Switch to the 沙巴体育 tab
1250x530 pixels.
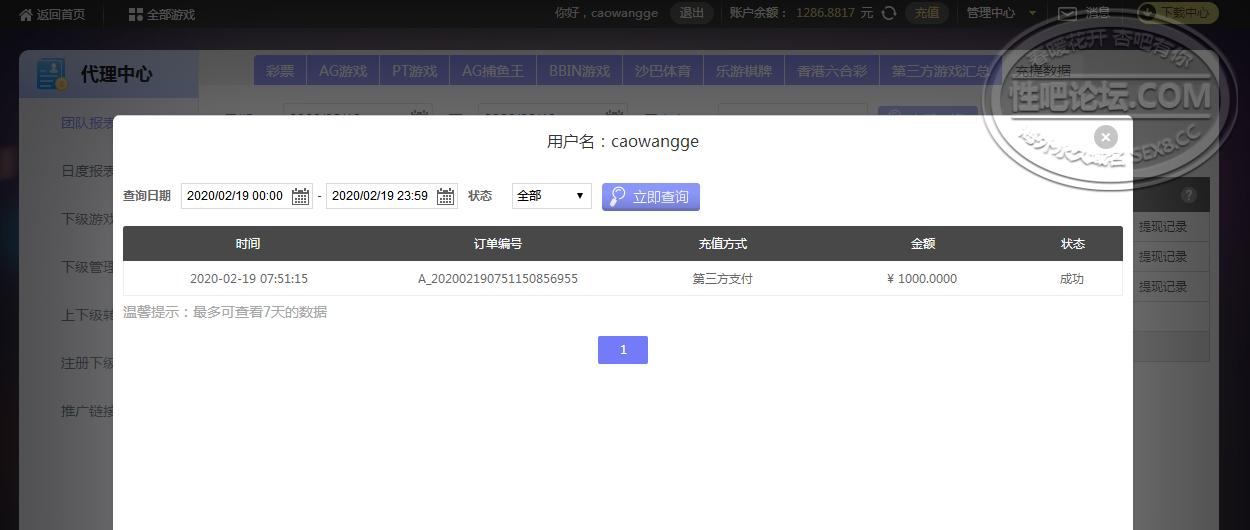pos(663,71)
